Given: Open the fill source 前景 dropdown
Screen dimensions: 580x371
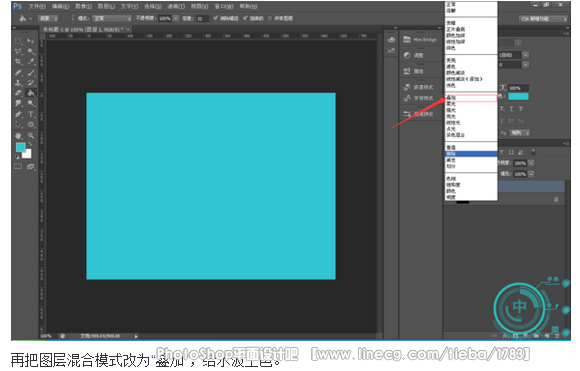Looking at the screenshot, I should pyautogui.click(x=48, y=18).
